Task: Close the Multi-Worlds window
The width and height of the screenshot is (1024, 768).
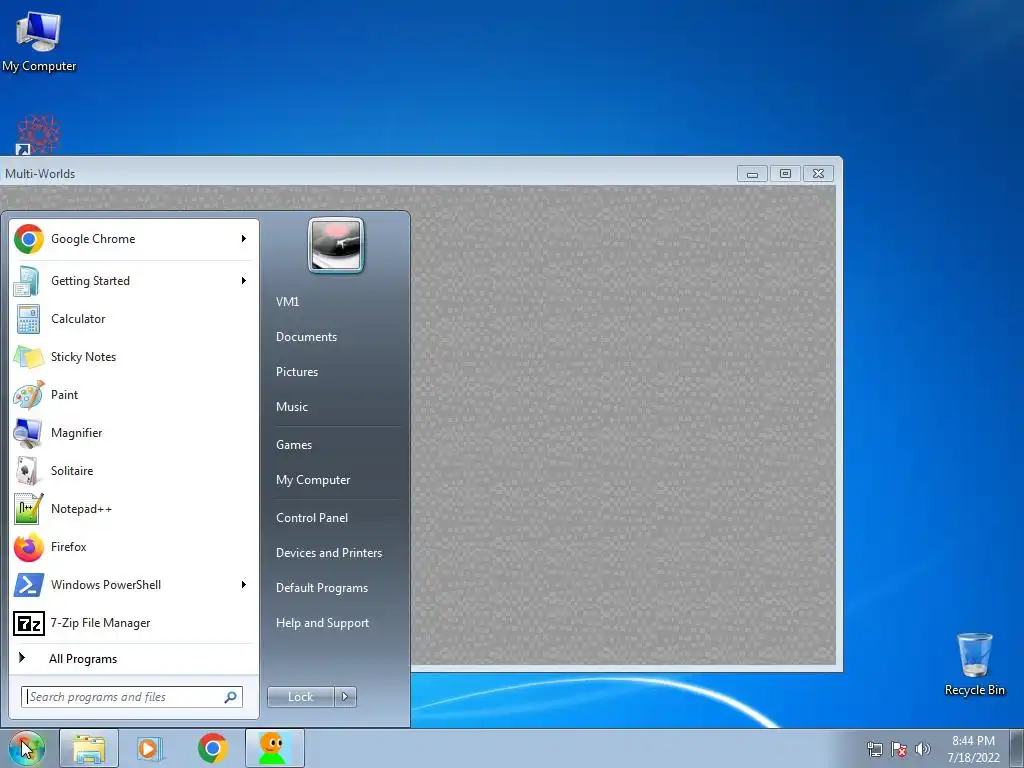Action: [818, 174]
